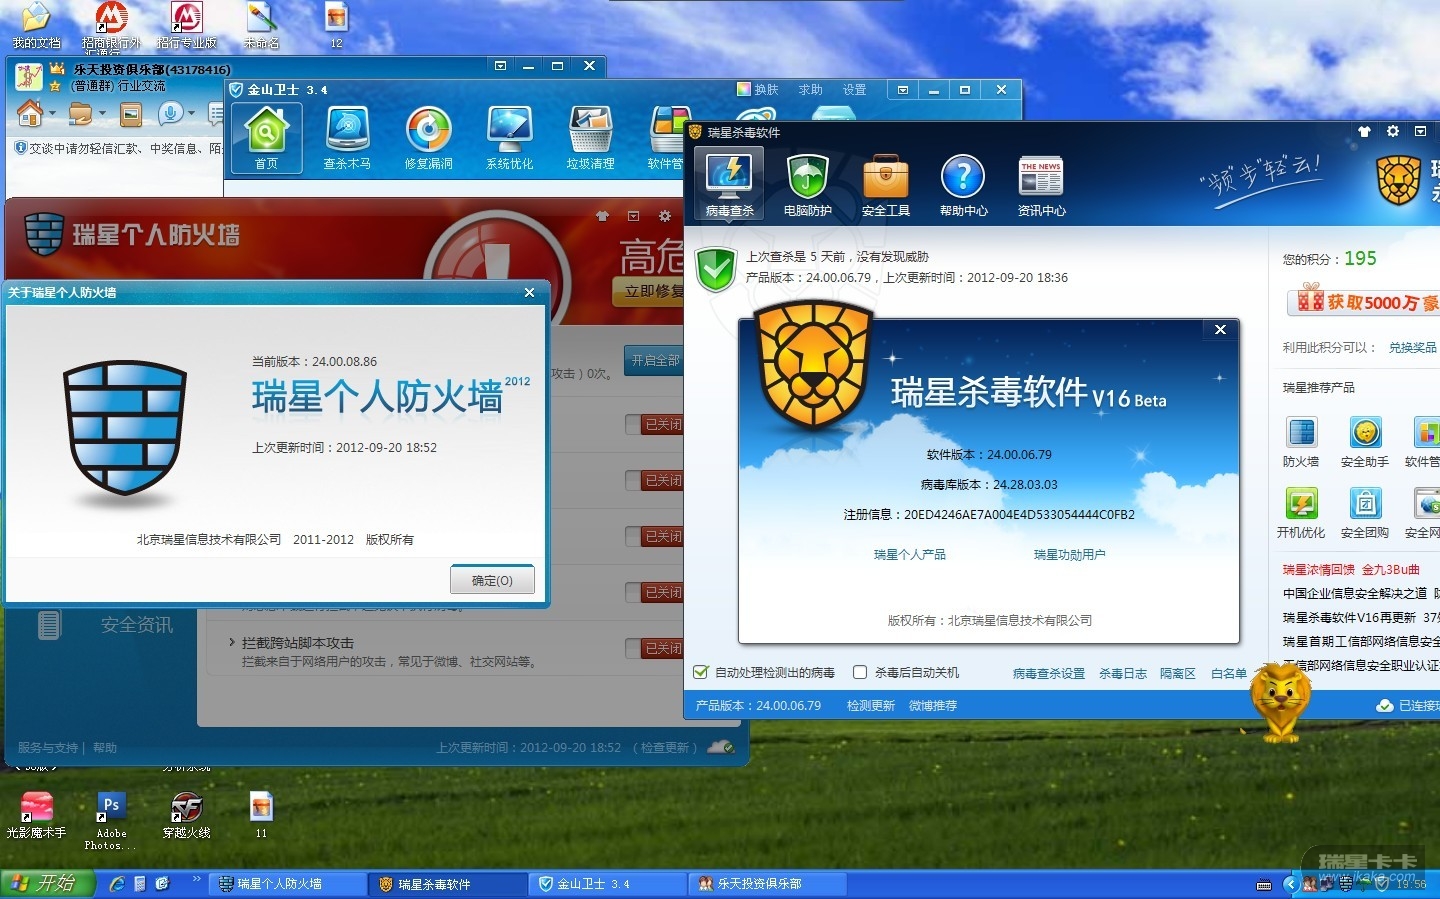Screen dimensions: 1440x899
Task: Open 帮助中心 in Rising antivirus
Action: point(963,185)
